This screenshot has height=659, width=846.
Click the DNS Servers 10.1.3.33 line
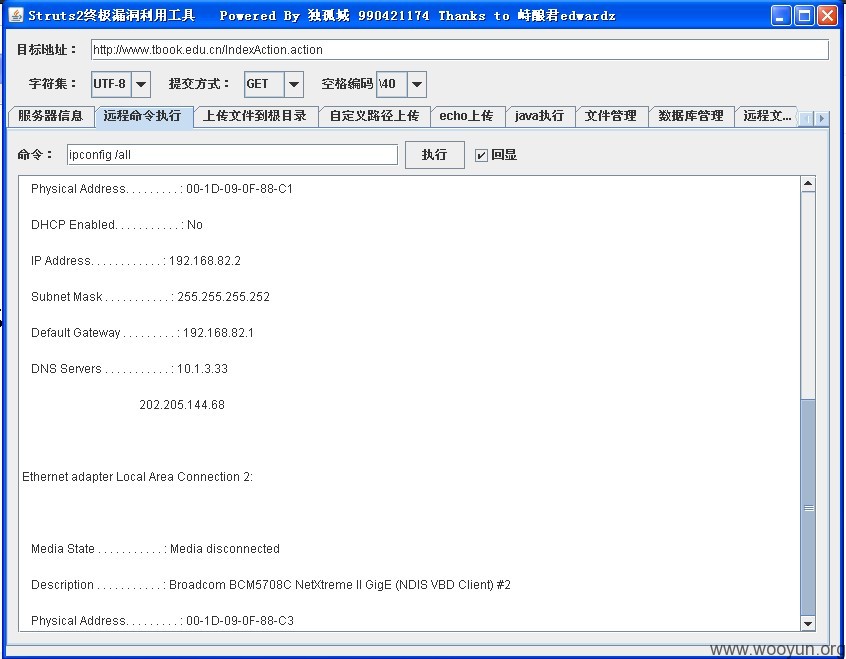click(129, 369)
